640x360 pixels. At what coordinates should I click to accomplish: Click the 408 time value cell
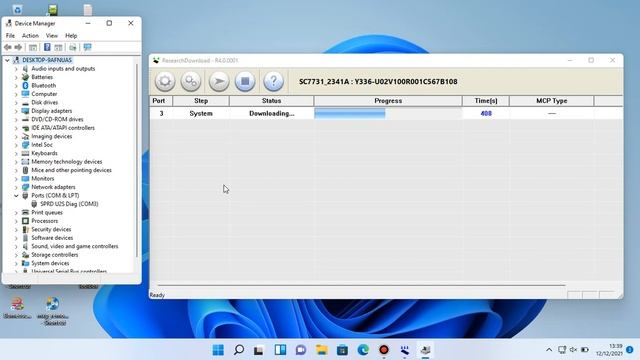coord(486,113)
